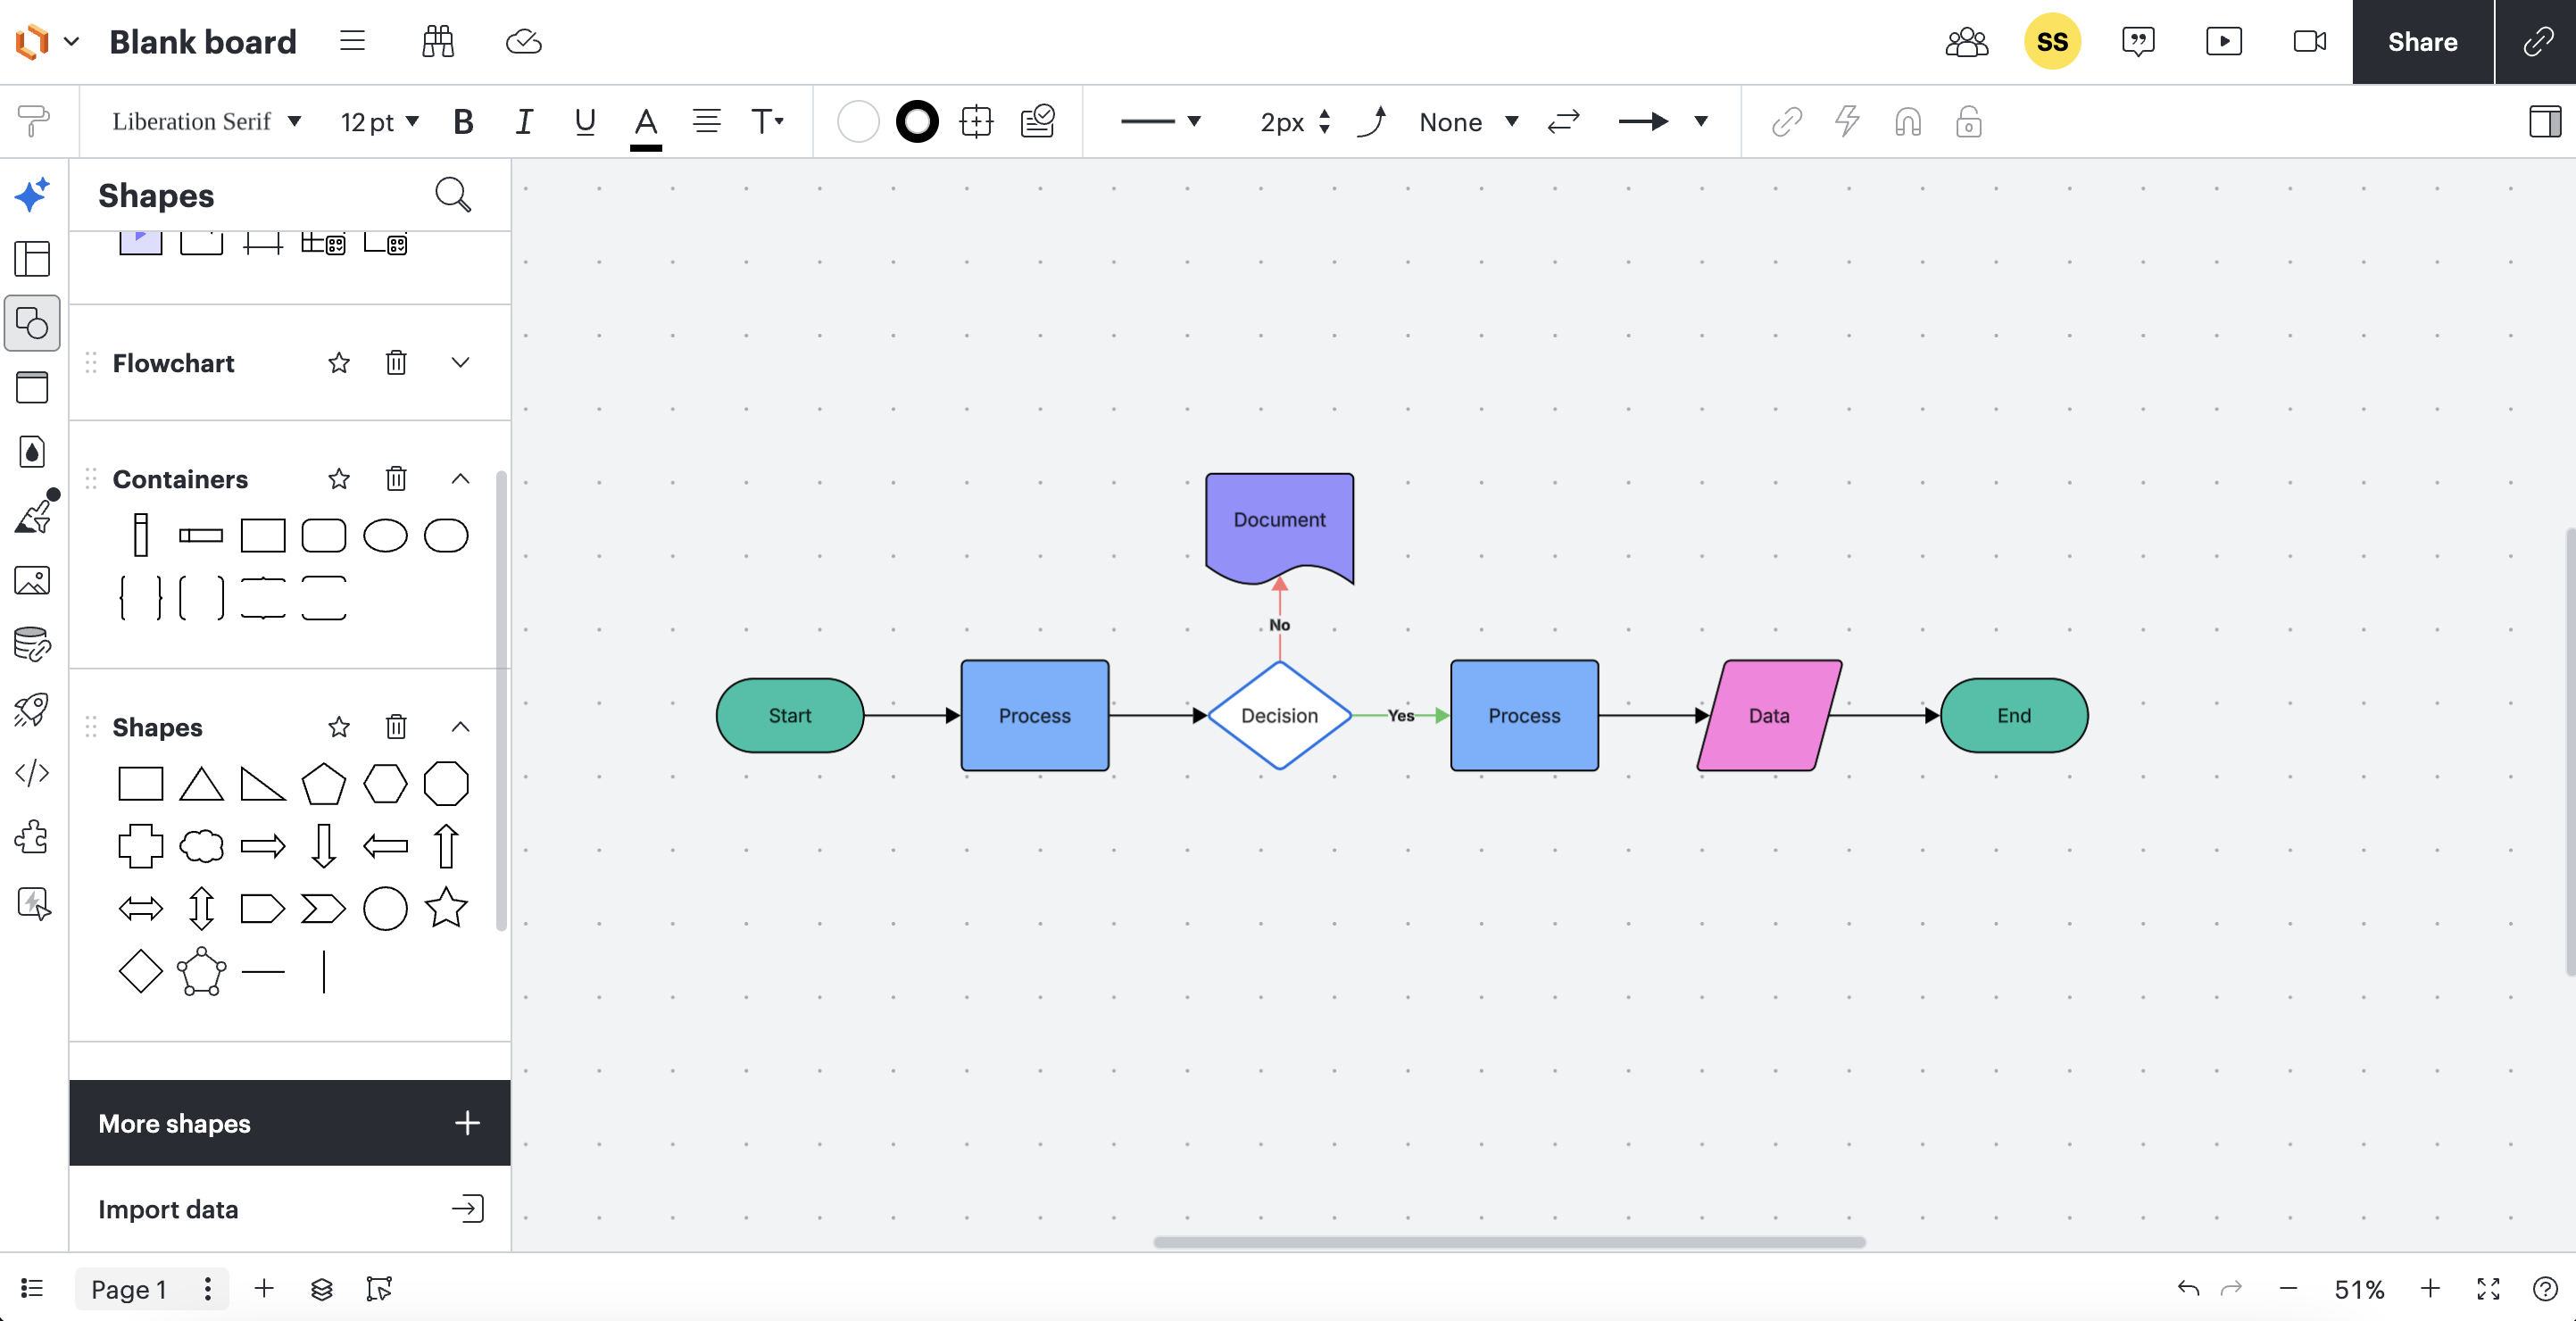Viewport: 2576px width, 1321px height.
Task: Open the comments panel icon
Action: 2137,41
